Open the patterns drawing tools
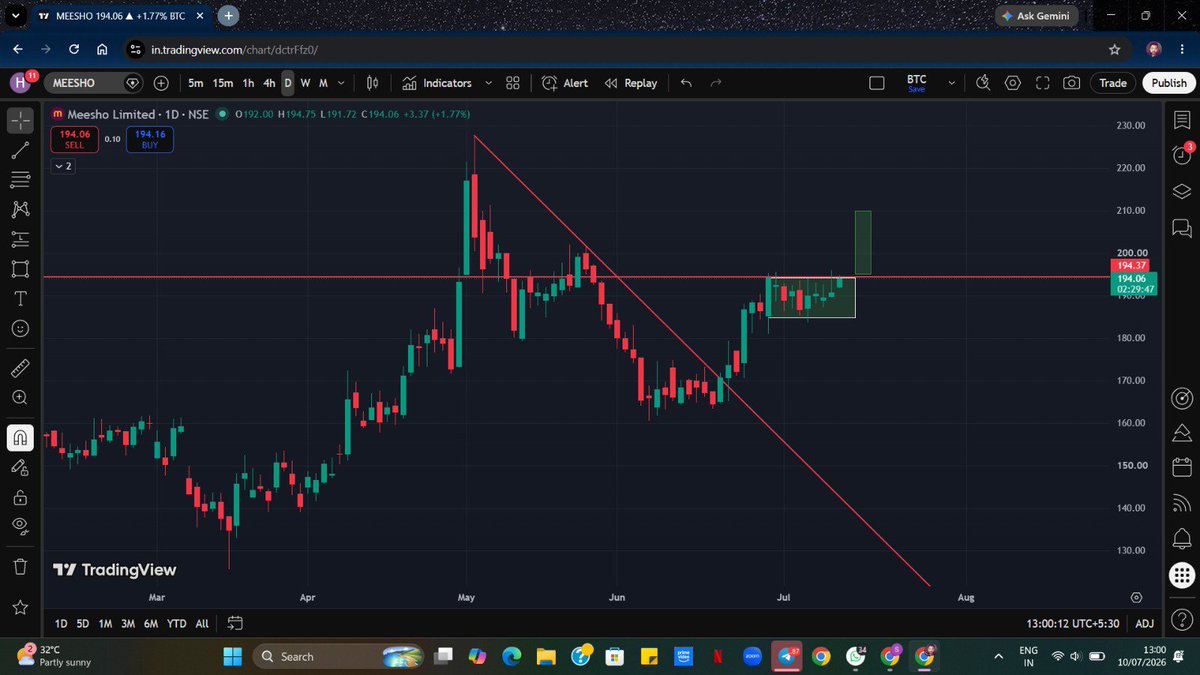The image size is (1200, 675). (20, 209)
